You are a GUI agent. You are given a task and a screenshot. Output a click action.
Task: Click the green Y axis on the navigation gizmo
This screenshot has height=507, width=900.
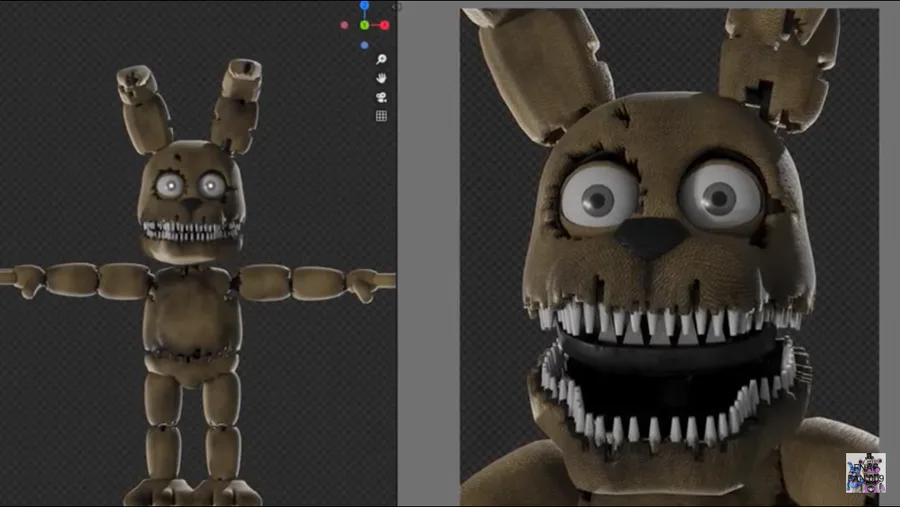pos(364,25)
